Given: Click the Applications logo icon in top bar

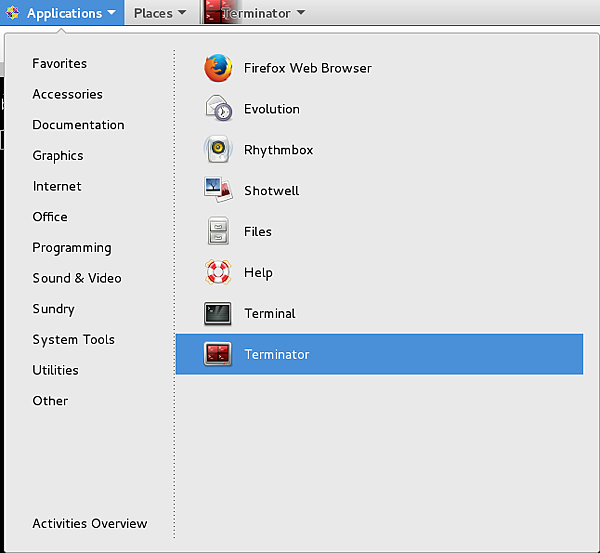Looking at the screenshot, I should pos(12,13).
